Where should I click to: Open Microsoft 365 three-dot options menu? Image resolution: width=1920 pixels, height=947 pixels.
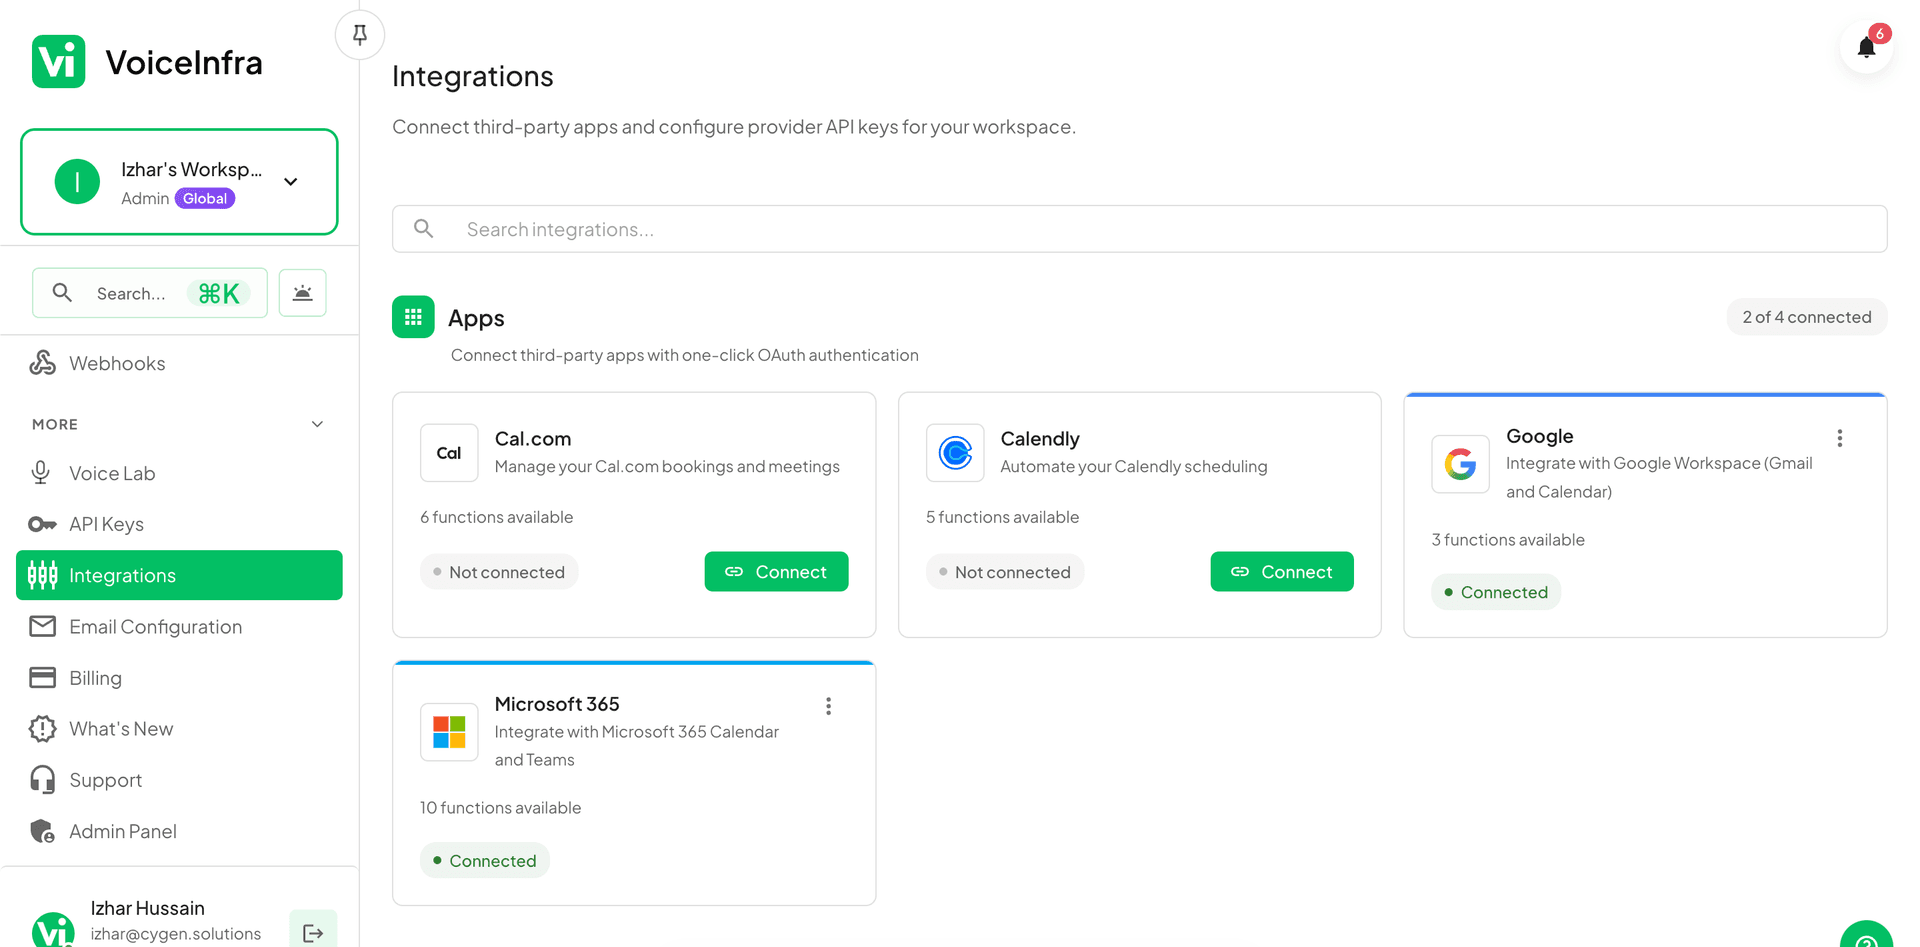[x=828, y=706]
